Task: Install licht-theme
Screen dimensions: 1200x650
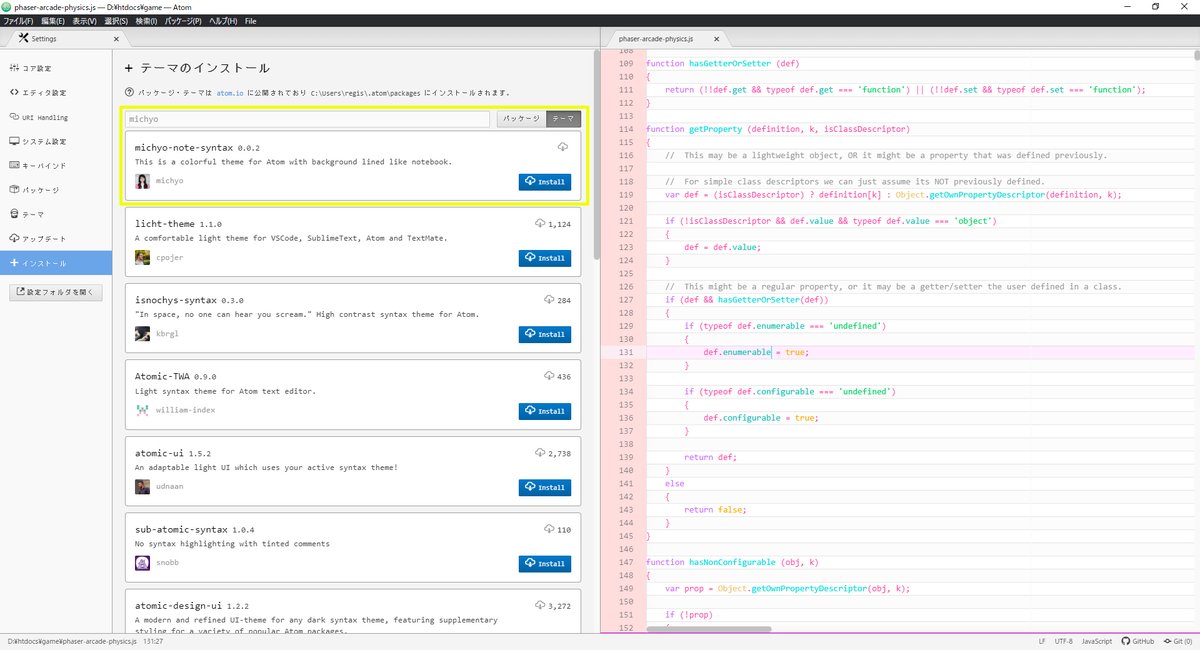Action: point(545,258)
